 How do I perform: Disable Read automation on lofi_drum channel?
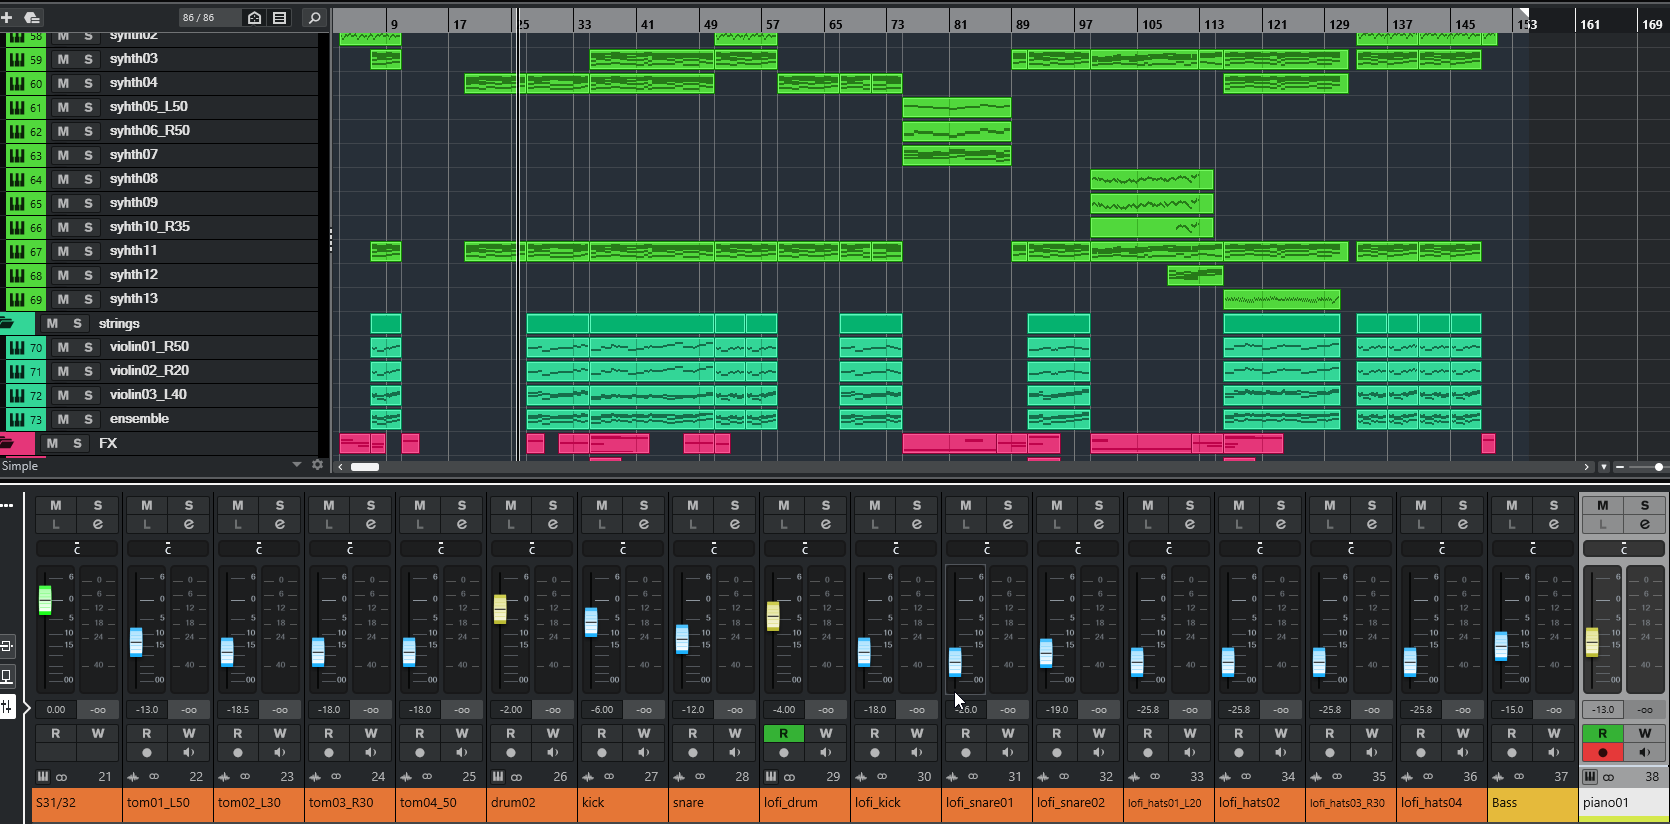click(783, 733)
